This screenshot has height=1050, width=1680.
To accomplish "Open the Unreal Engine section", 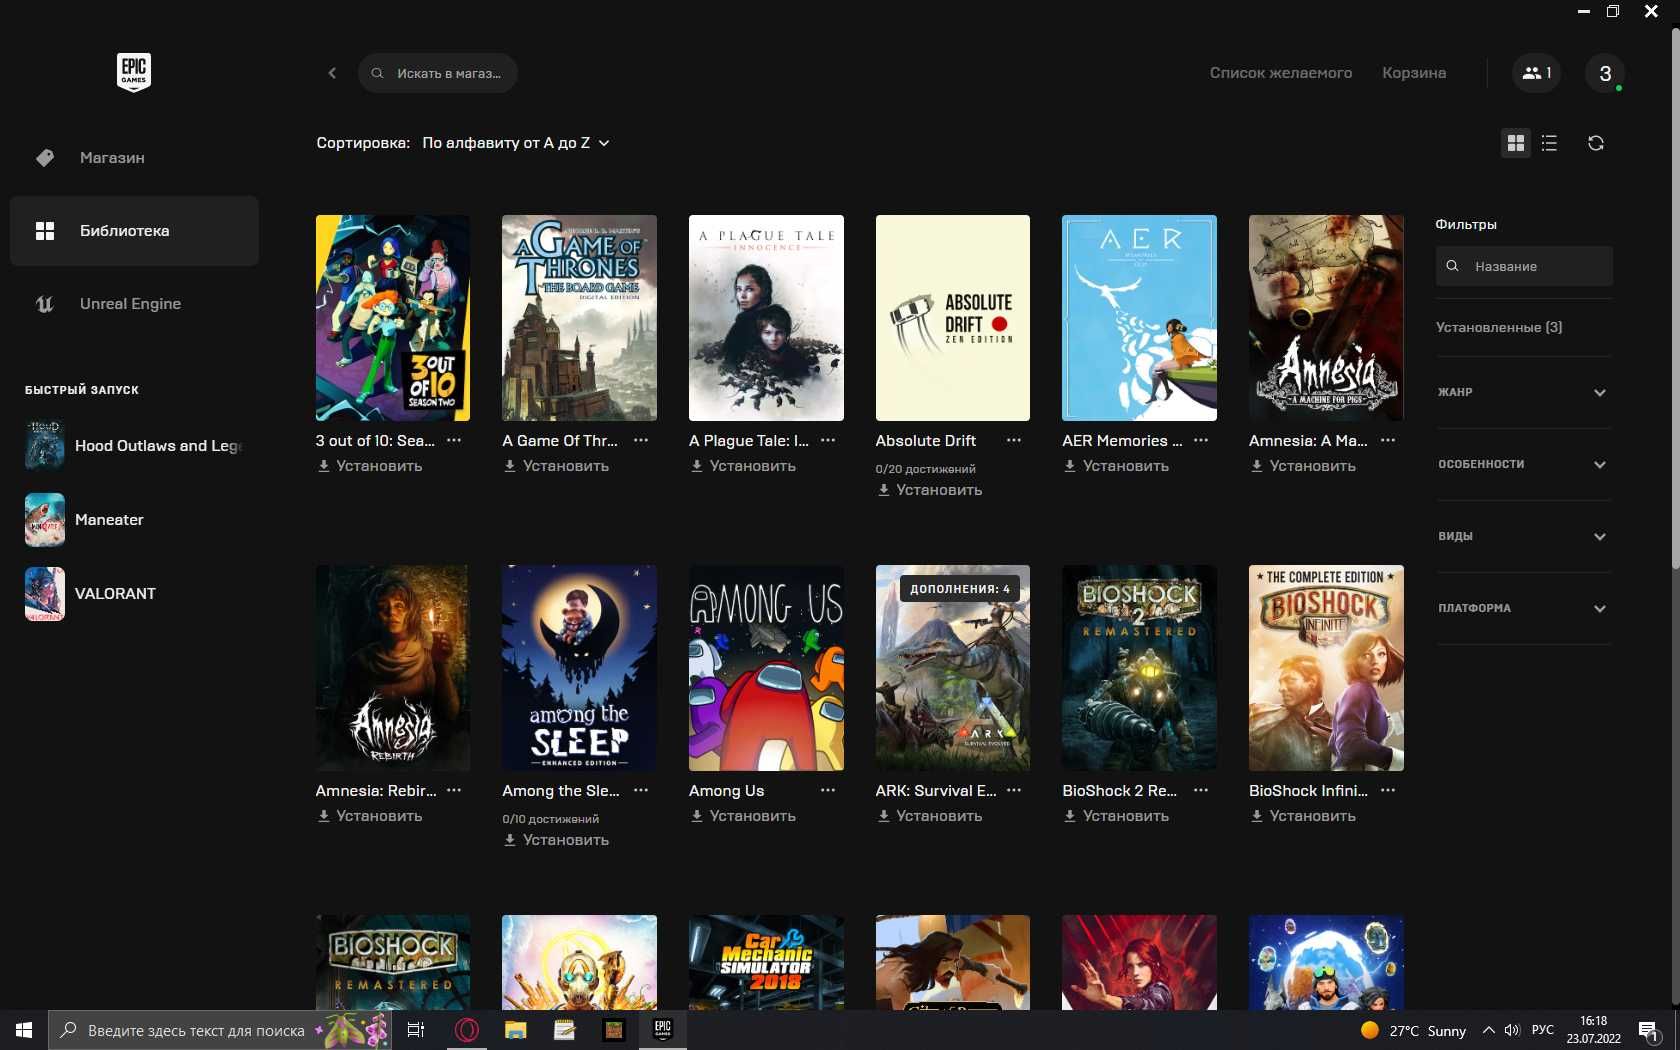I will click(134, 304).
